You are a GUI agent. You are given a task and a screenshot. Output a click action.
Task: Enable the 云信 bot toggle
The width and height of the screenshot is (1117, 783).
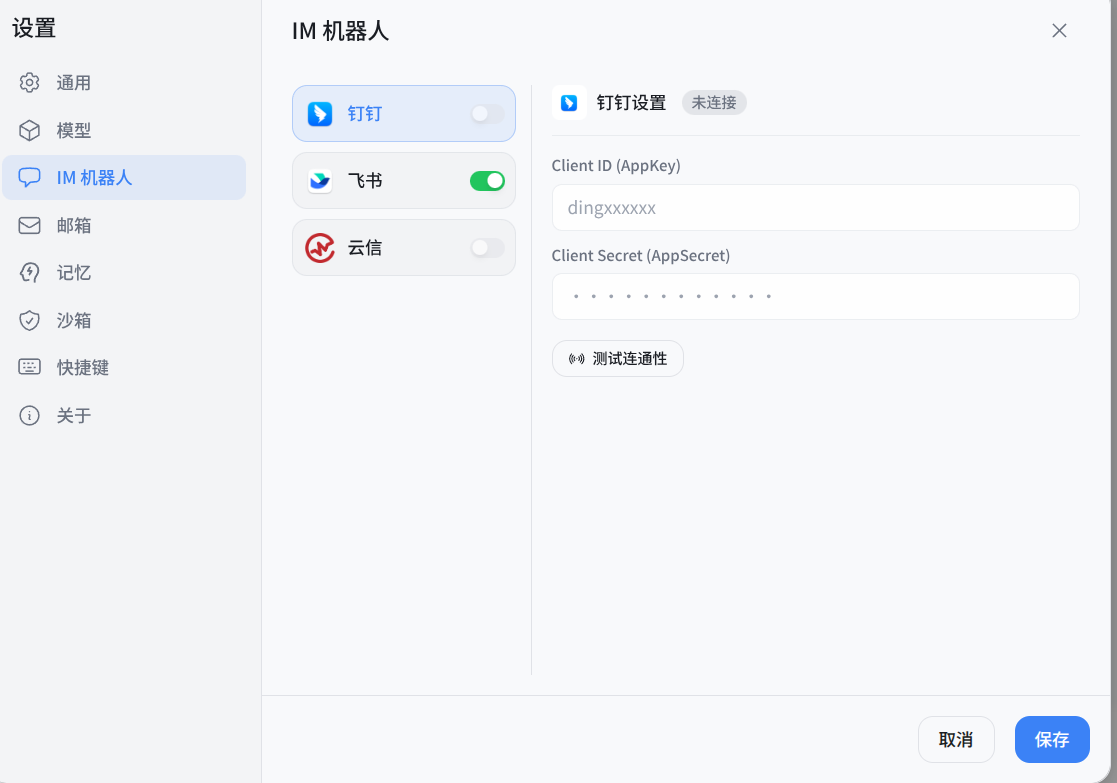tap(487, 247)
